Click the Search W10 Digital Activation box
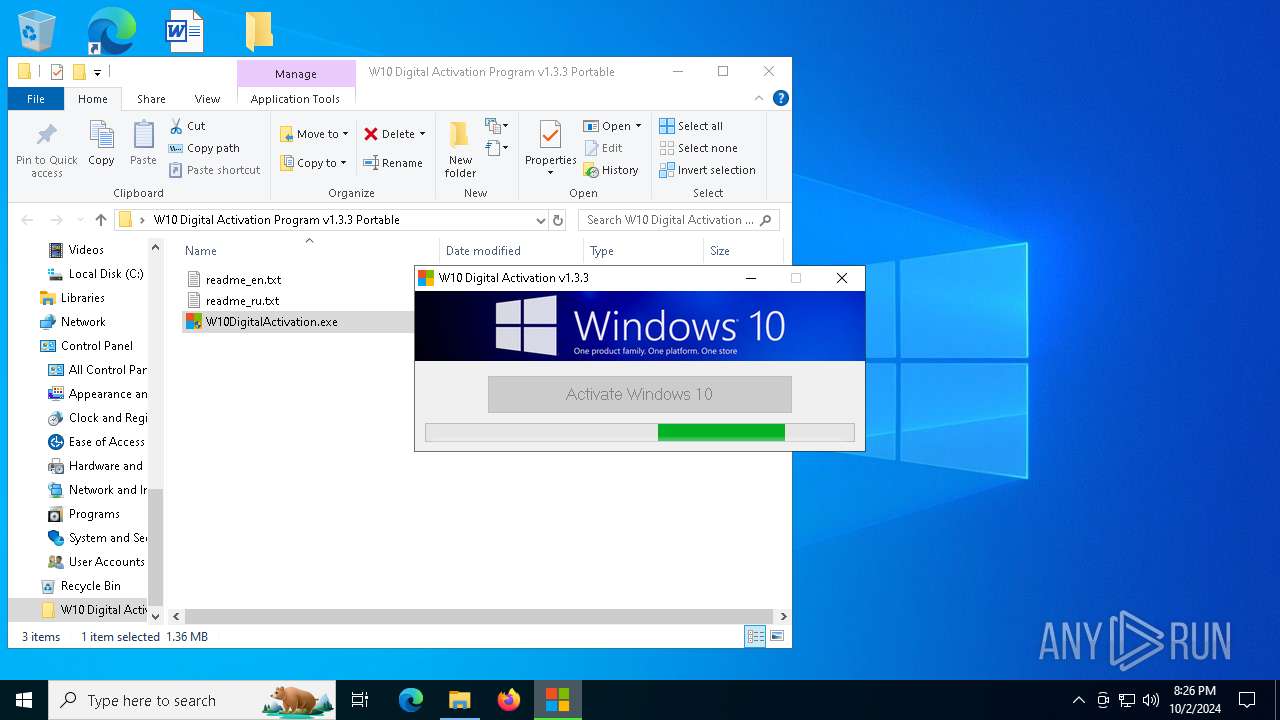This screenshot has width=1280, height=720. 678,220
